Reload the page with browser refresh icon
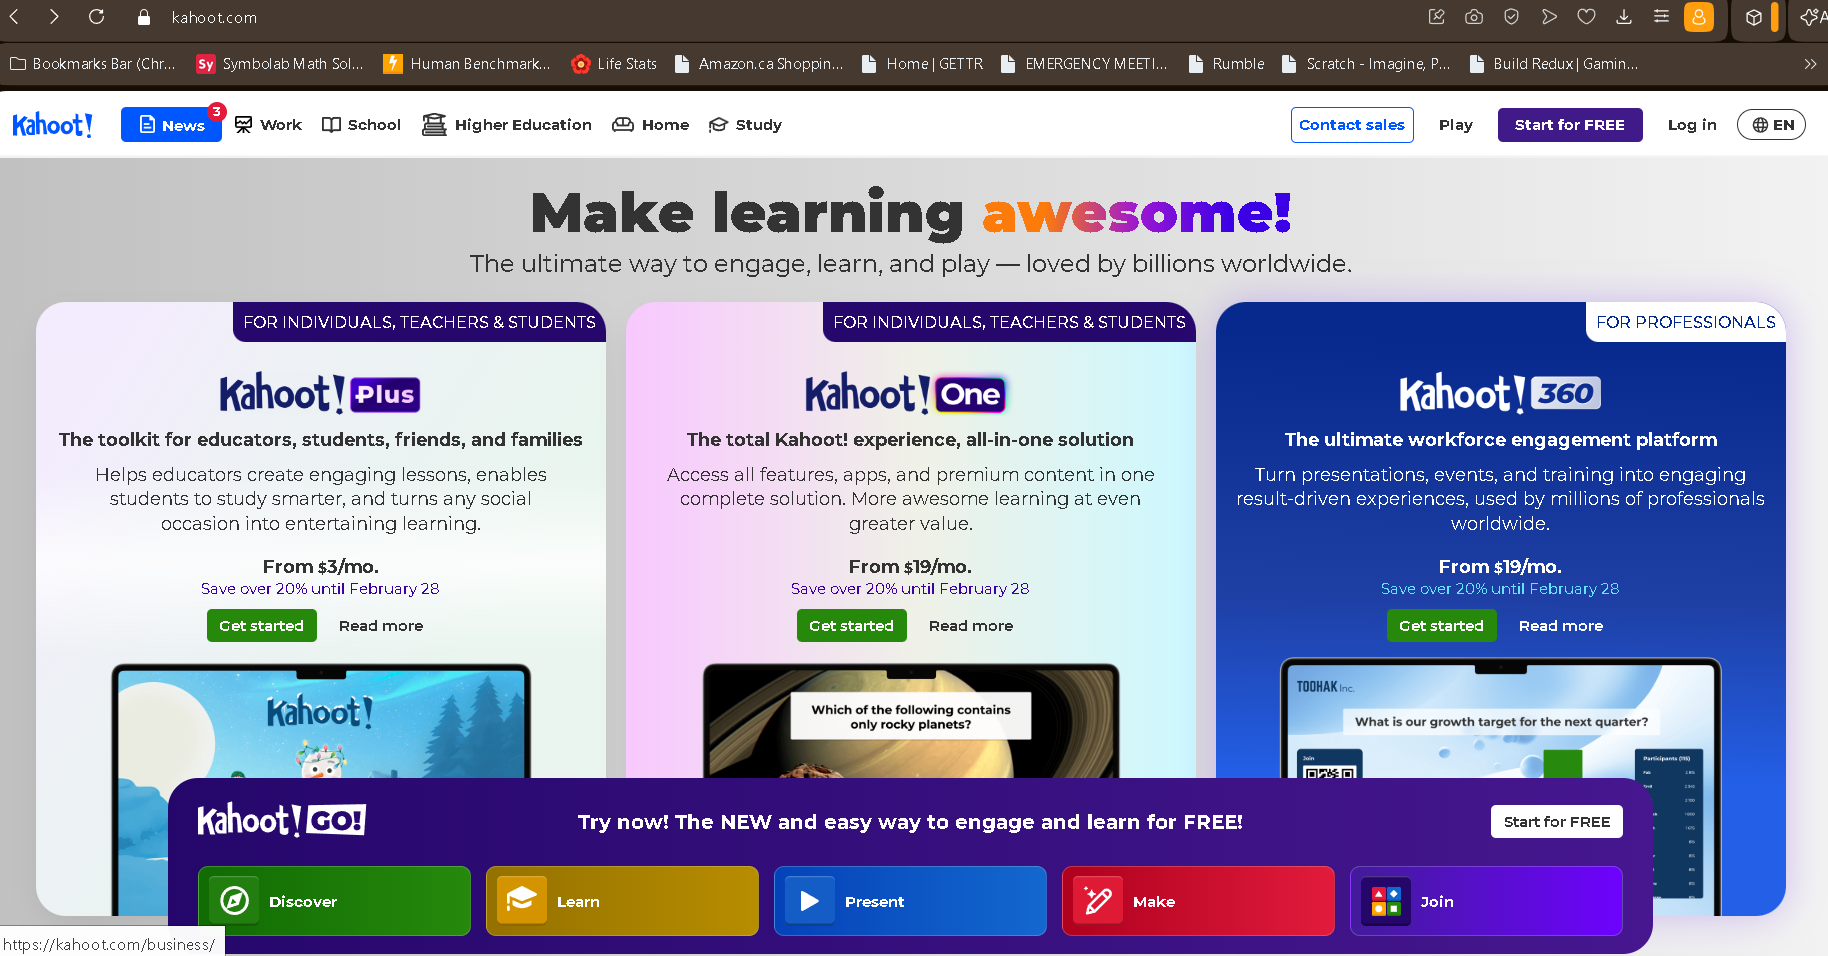The height and width of the screenshot is (956, 1828). click(96, 17)
